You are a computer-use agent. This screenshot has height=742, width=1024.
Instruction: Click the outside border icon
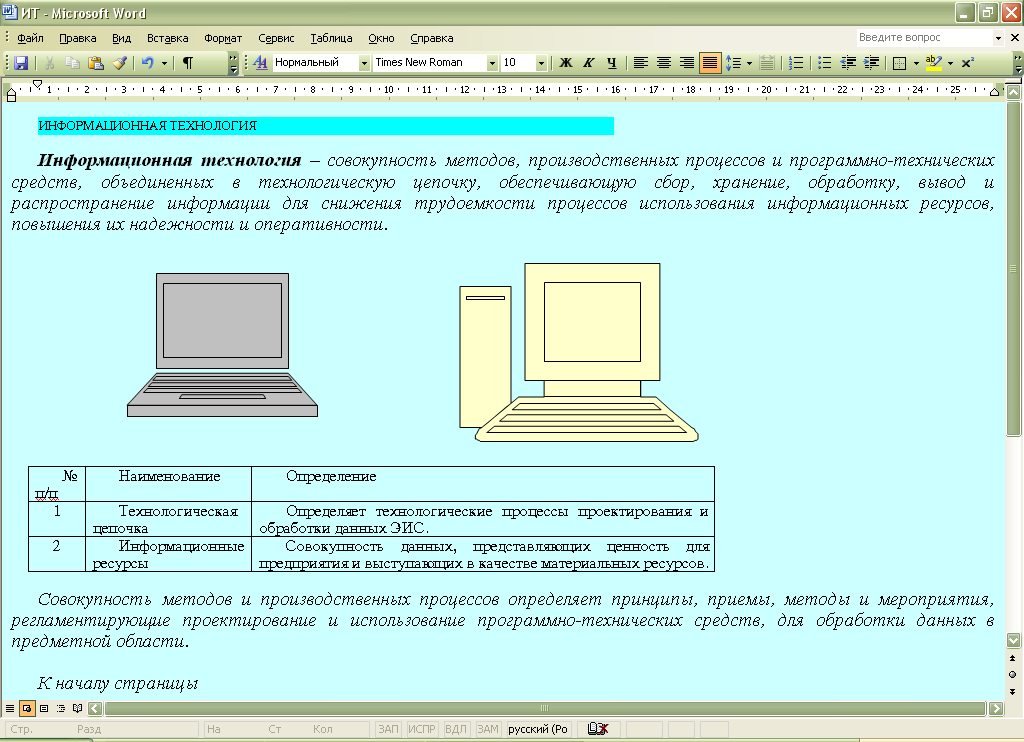point(899,63)
